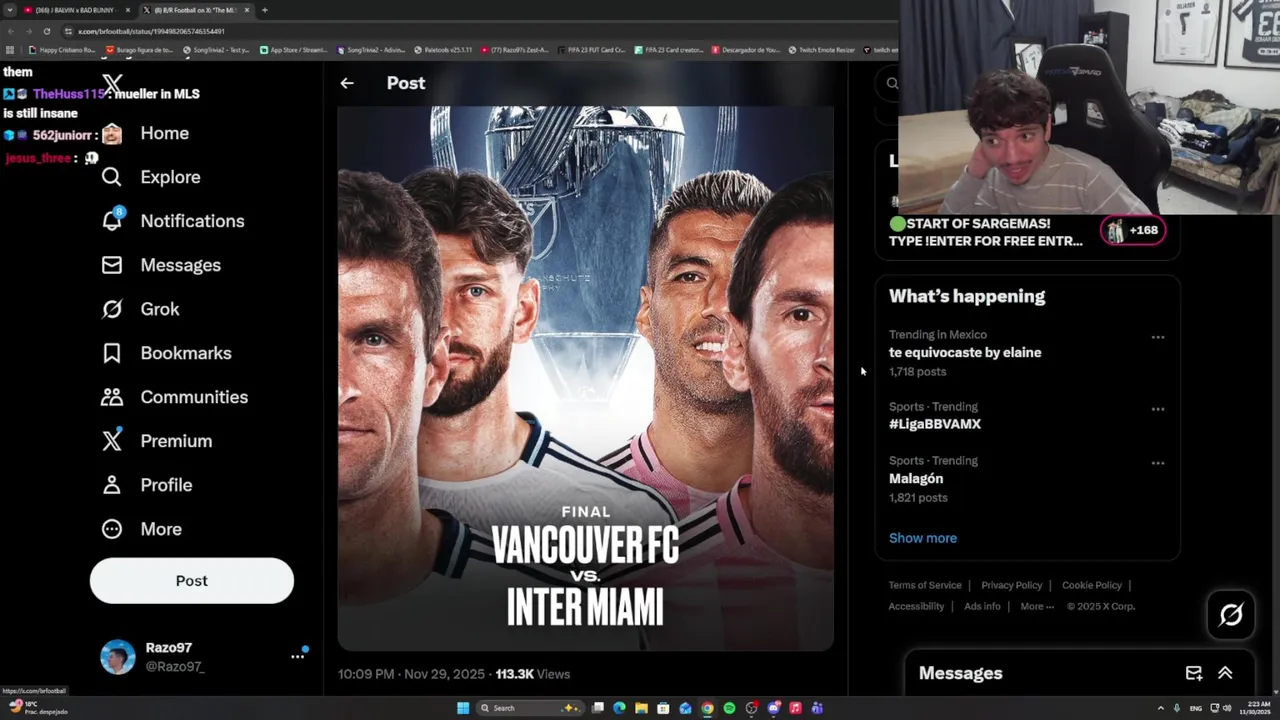Open Grok from the sidebar
The width and height of the screenshot is (1280, 720).
point(140,309)
